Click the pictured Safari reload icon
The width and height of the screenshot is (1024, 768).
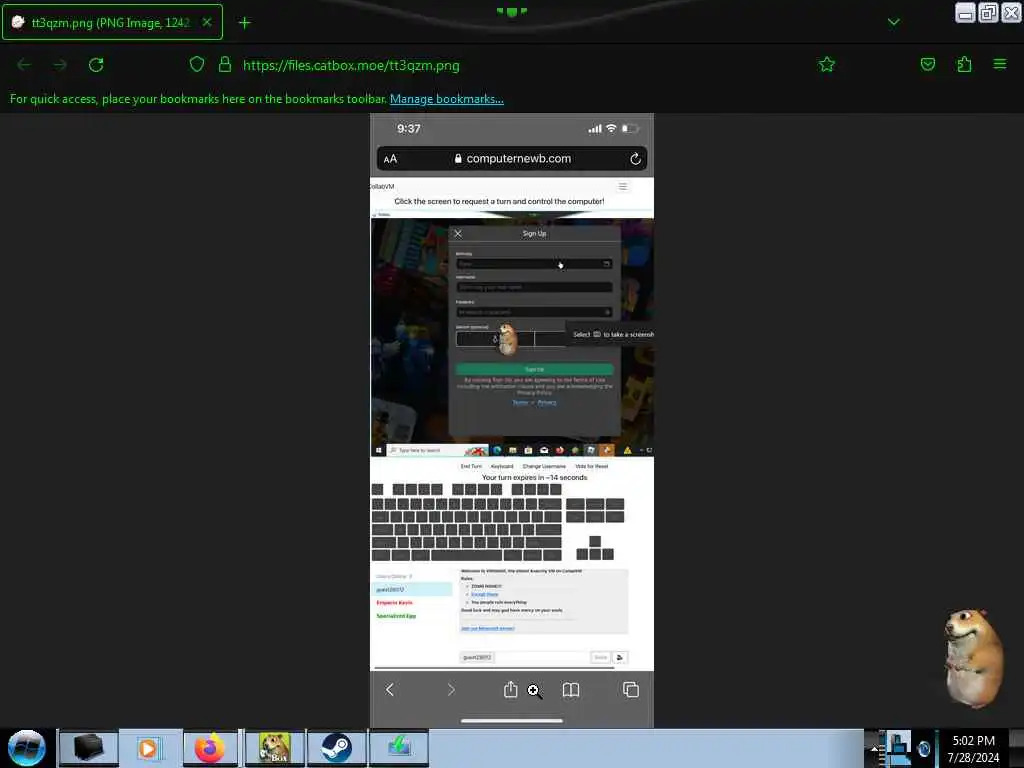pos(635,159)
